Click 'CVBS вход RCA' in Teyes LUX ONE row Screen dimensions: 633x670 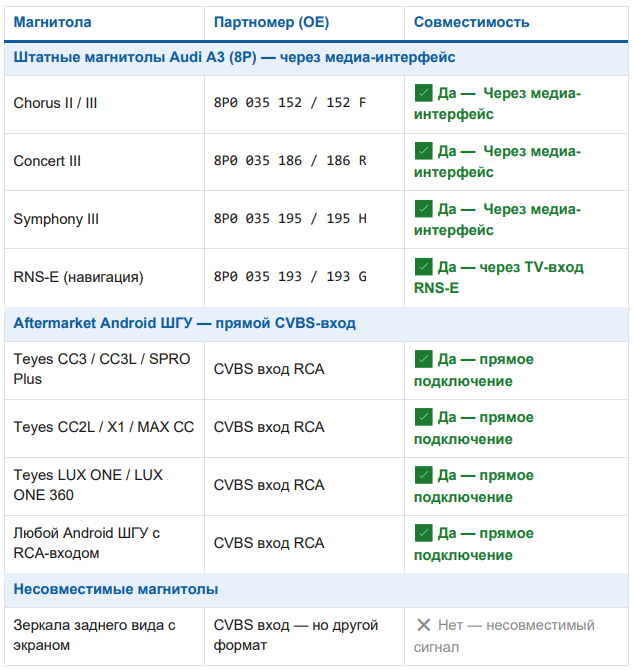click(269, 485)
